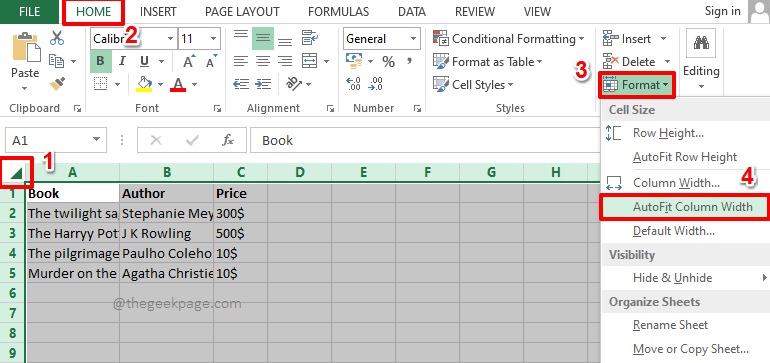Switch to the REVIEW tab
The image size is (770, 363).
(475, 12)
